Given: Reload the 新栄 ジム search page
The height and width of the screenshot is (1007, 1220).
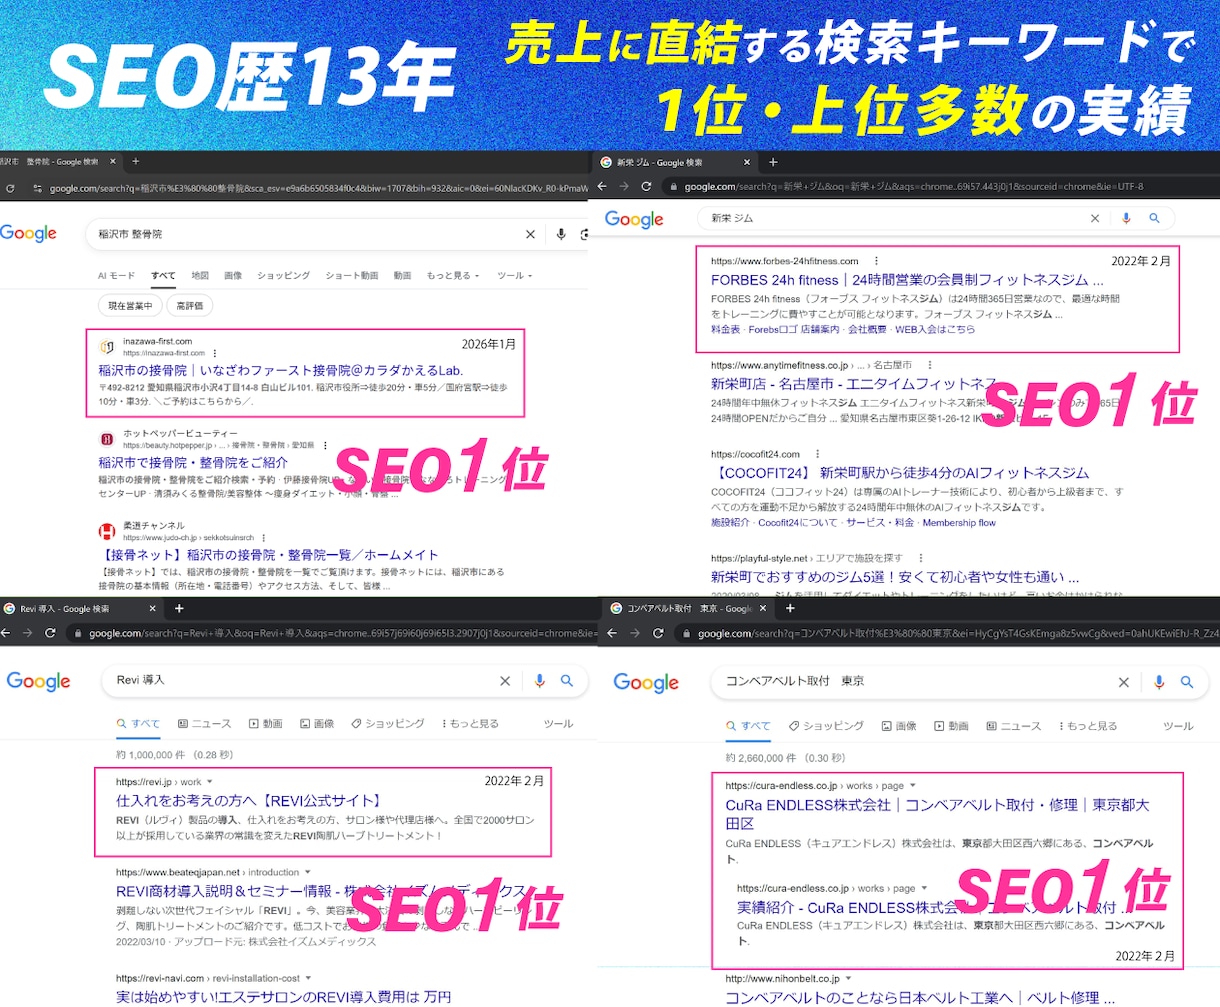Looking at the screenshot, I should (x=646, y=187).
